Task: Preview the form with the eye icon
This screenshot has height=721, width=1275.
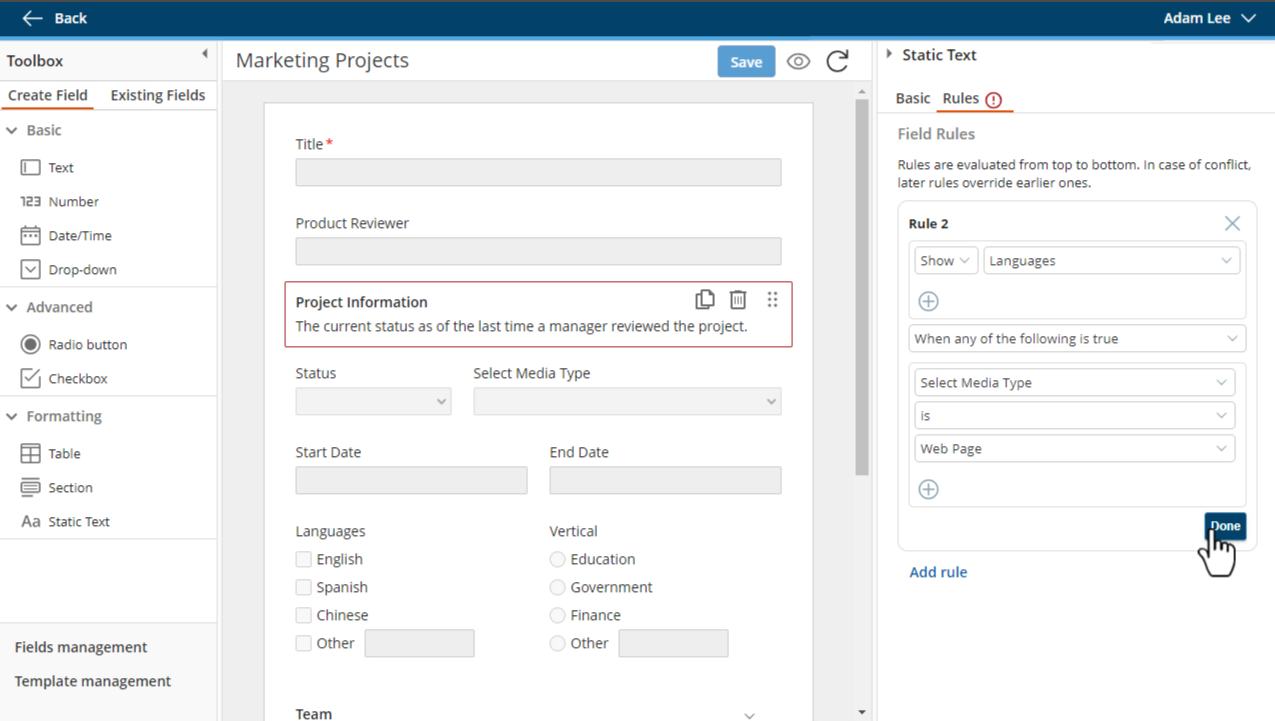Action: pyautogui.click(x=798, y=62)
